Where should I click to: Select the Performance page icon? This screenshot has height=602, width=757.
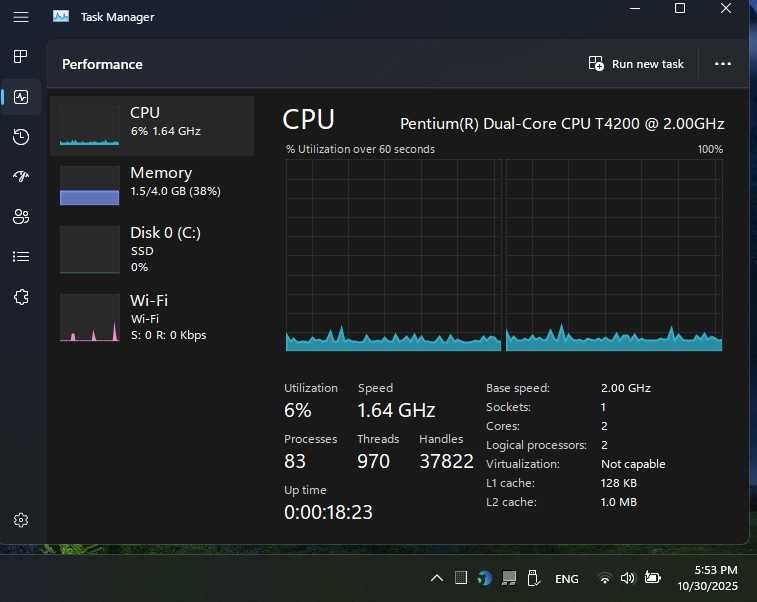point(21,97)
